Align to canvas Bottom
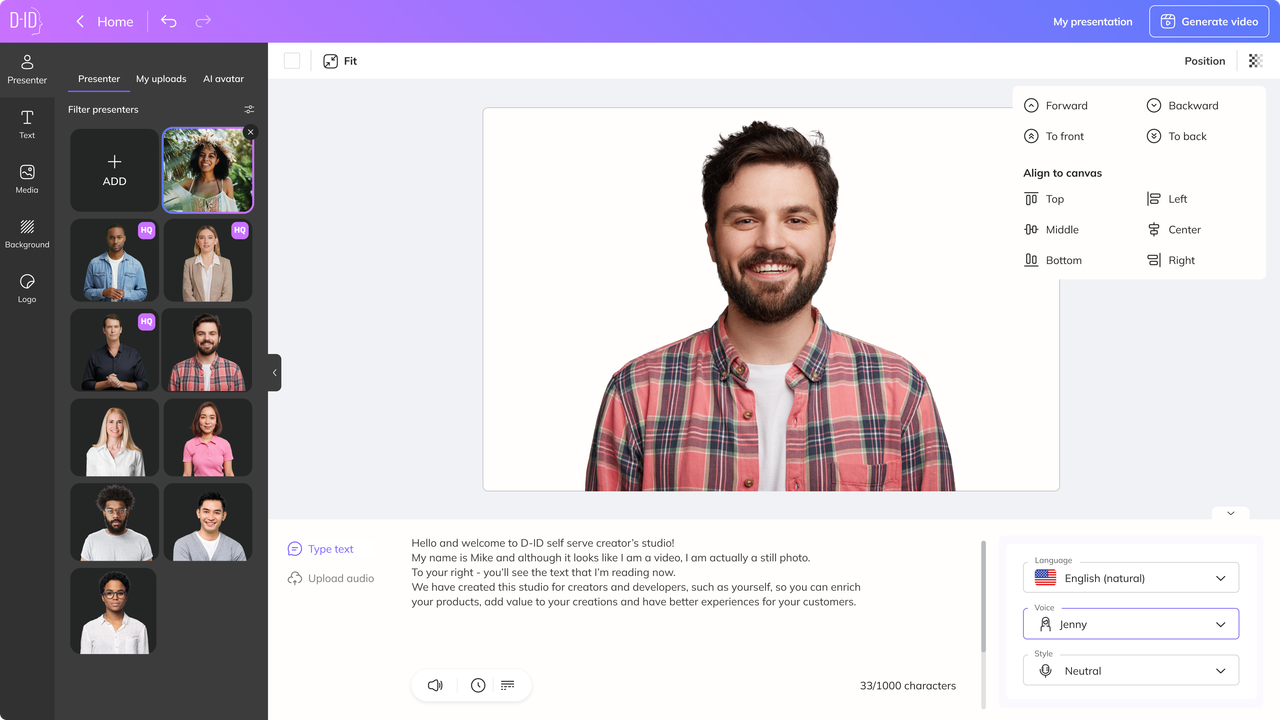Screen dimensions: 1280x720 pyautogui.click(x=1053, y=260)
